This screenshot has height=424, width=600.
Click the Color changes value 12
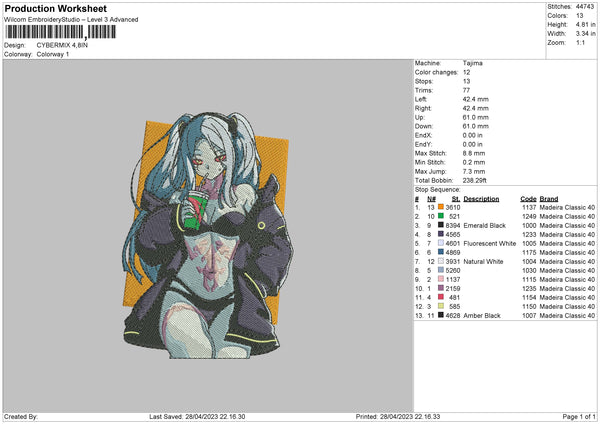[x=466, y=72]
